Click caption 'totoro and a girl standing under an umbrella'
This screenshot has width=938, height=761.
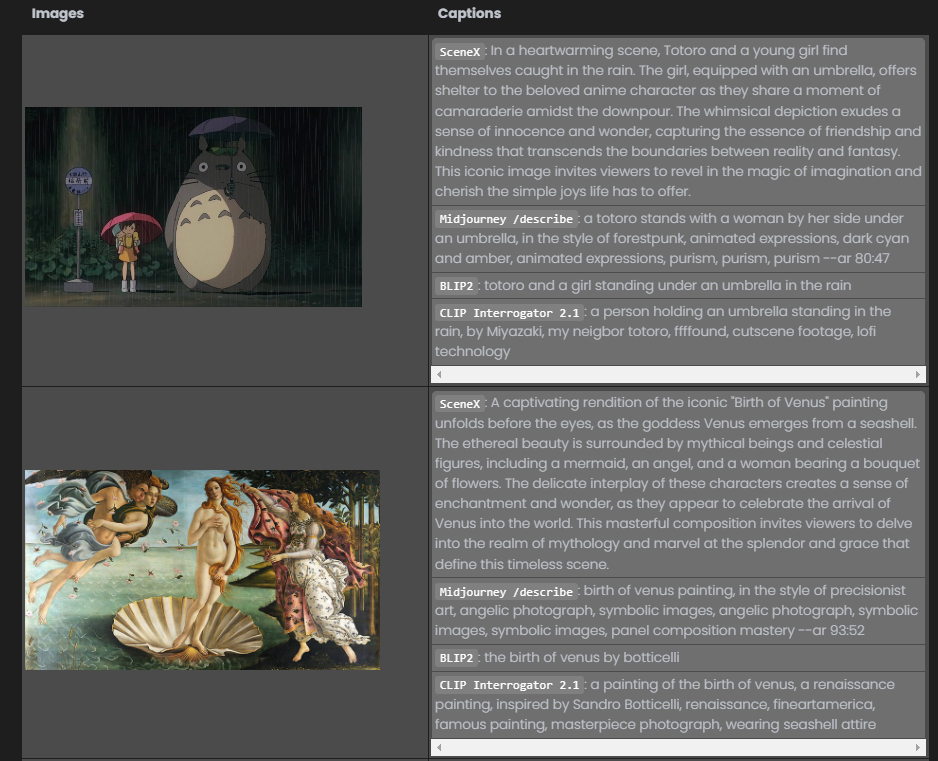[x=668, y=285]
